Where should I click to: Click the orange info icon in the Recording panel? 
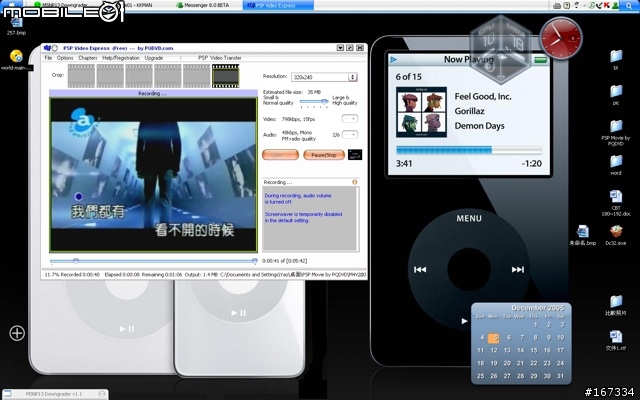354,182
